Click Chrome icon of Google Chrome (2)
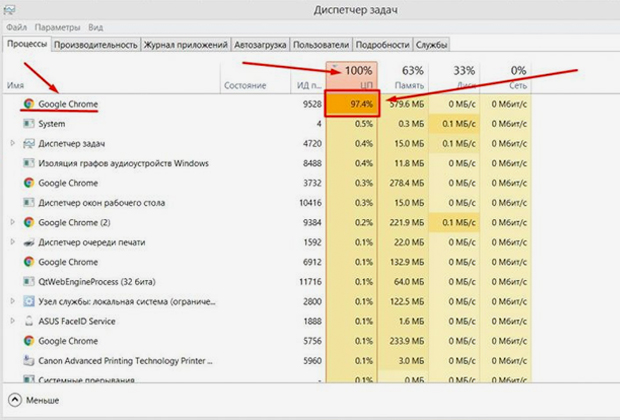 (x=28, y=222)
